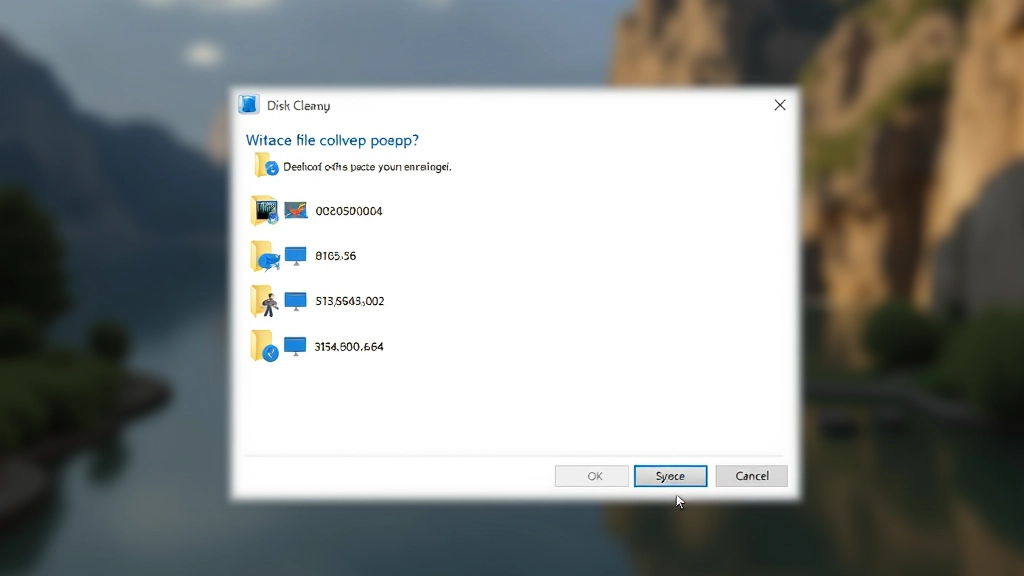This screenshot has width=1024, height=576.
Task: Click the Disk Cleany title bar icon
Action: [249, 104]
